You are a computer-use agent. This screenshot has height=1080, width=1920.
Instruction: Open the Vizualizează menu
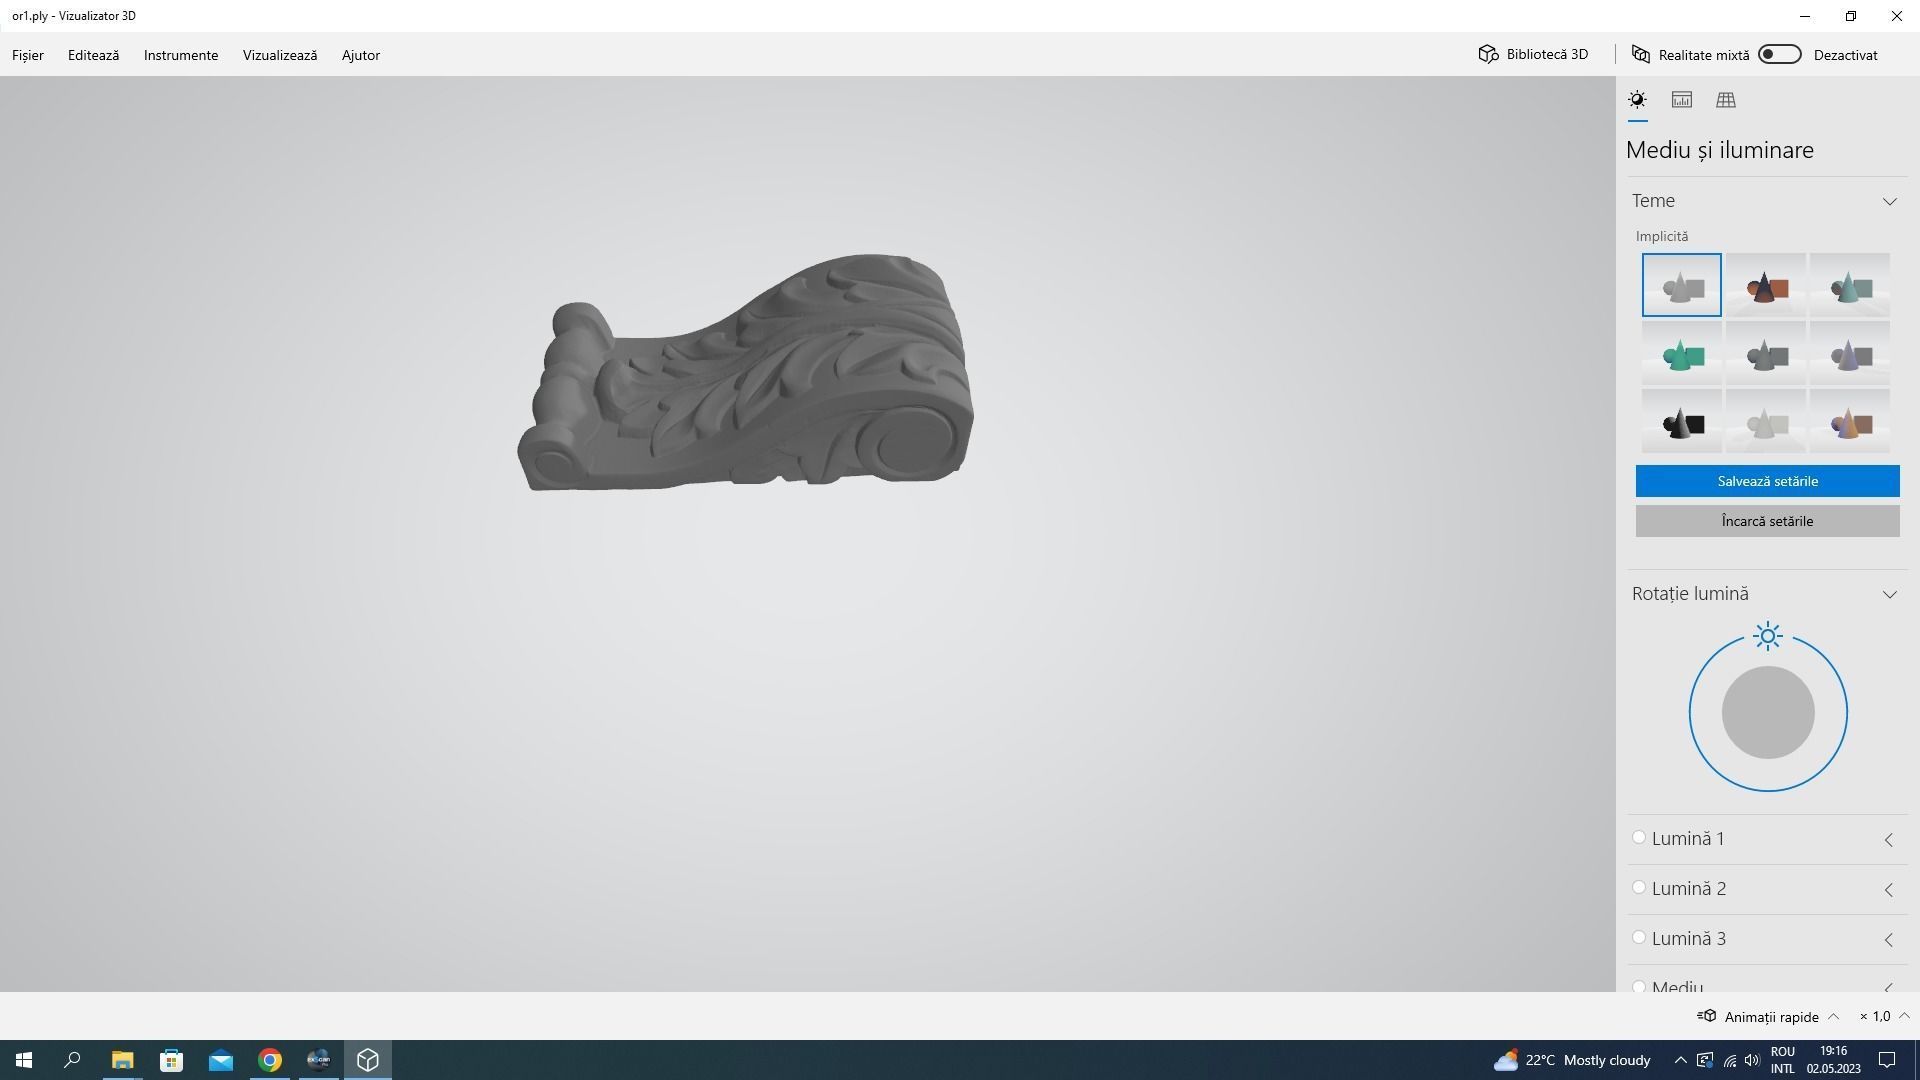[x=280, y=55]
